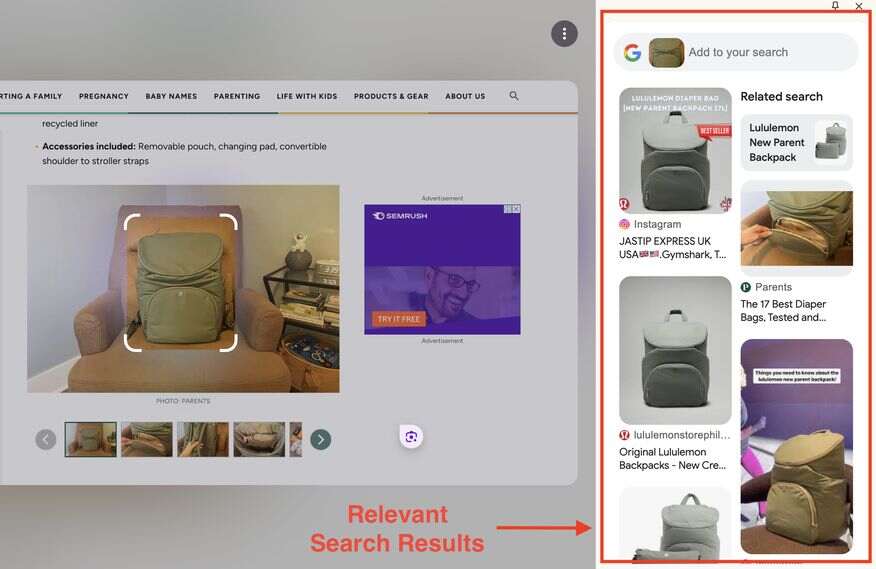
Task: Select the second gallery thumbnail
Action: 147,439
